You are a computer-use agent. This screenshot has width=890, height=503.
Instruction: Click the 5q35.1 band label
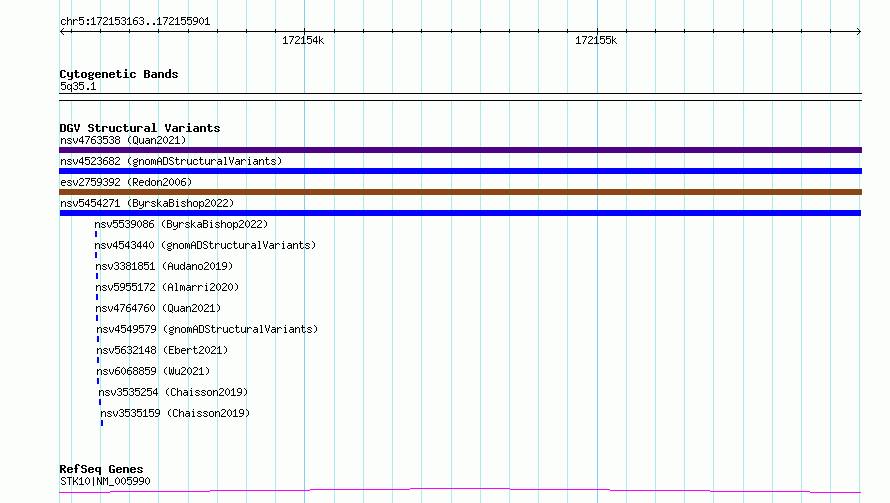(78, 86)
